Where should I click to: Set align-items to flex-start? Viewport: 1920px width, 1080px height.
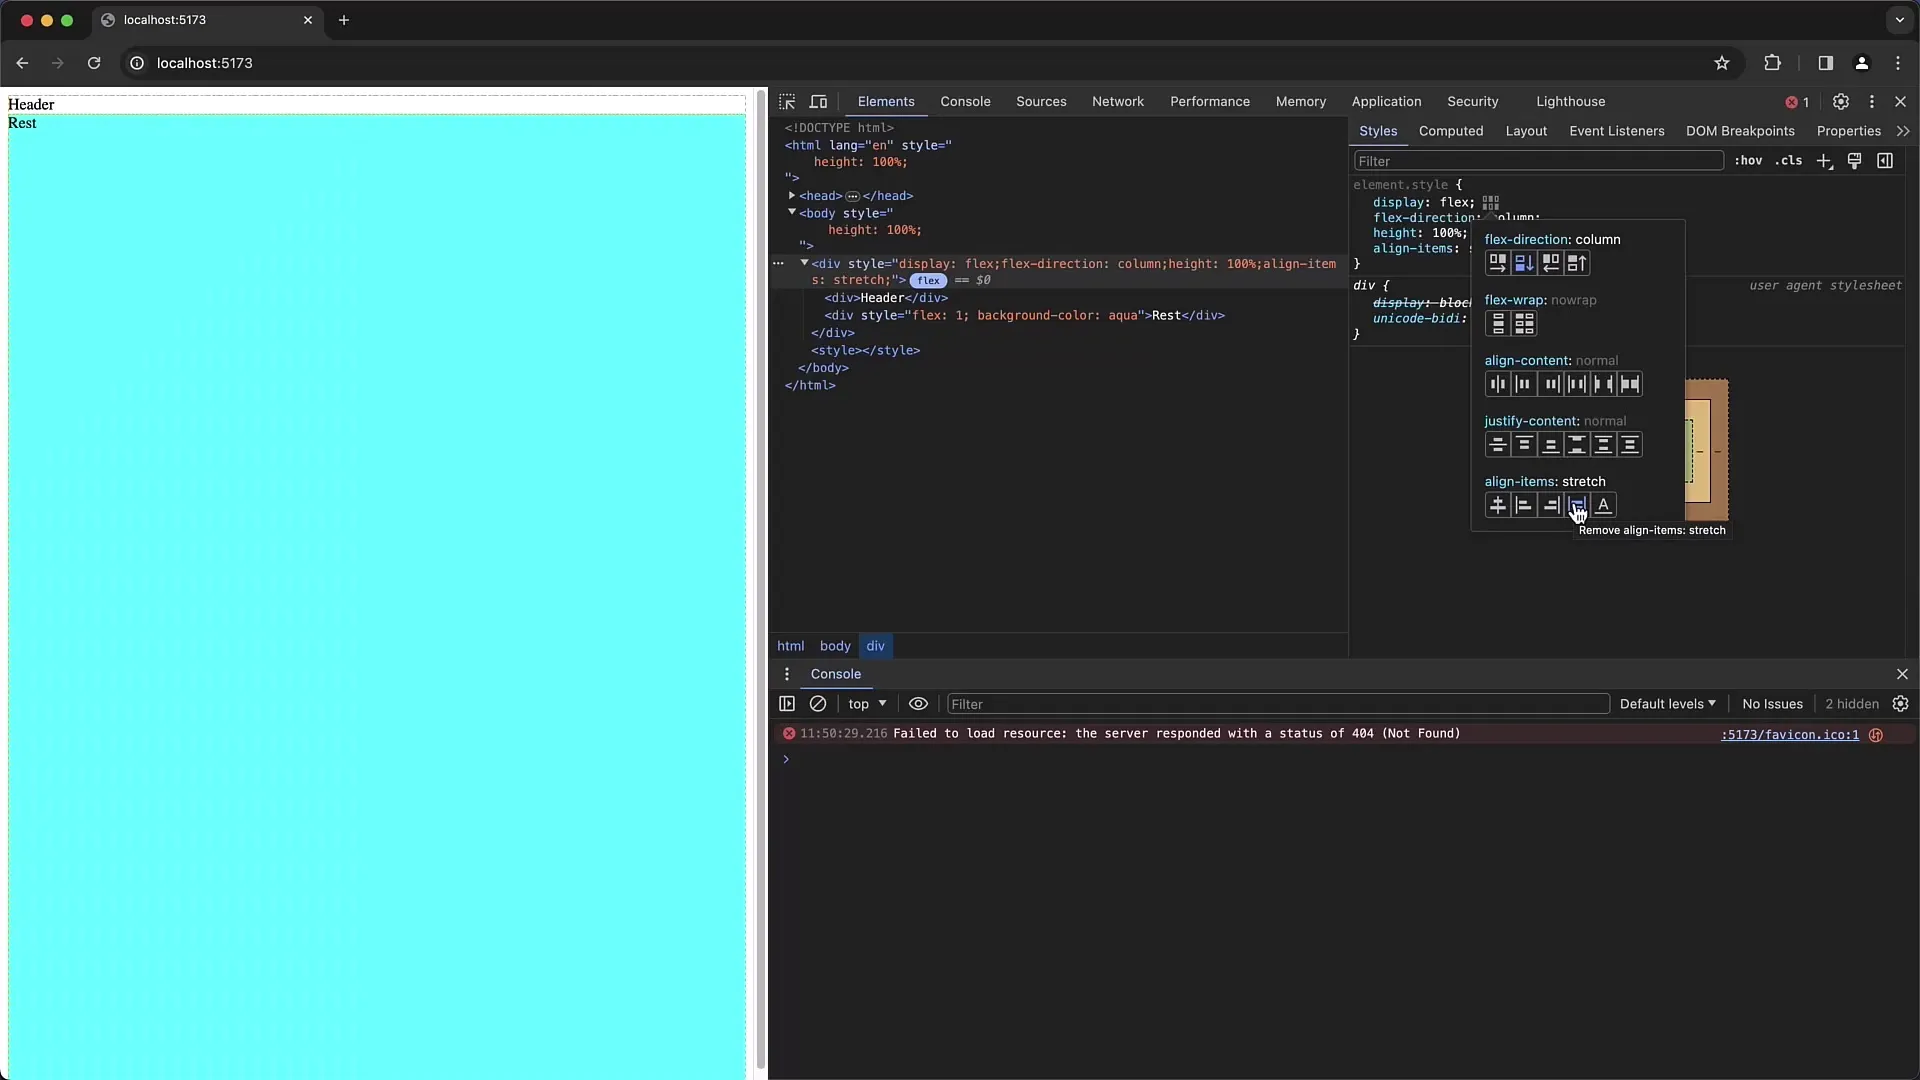(1524, 505)
